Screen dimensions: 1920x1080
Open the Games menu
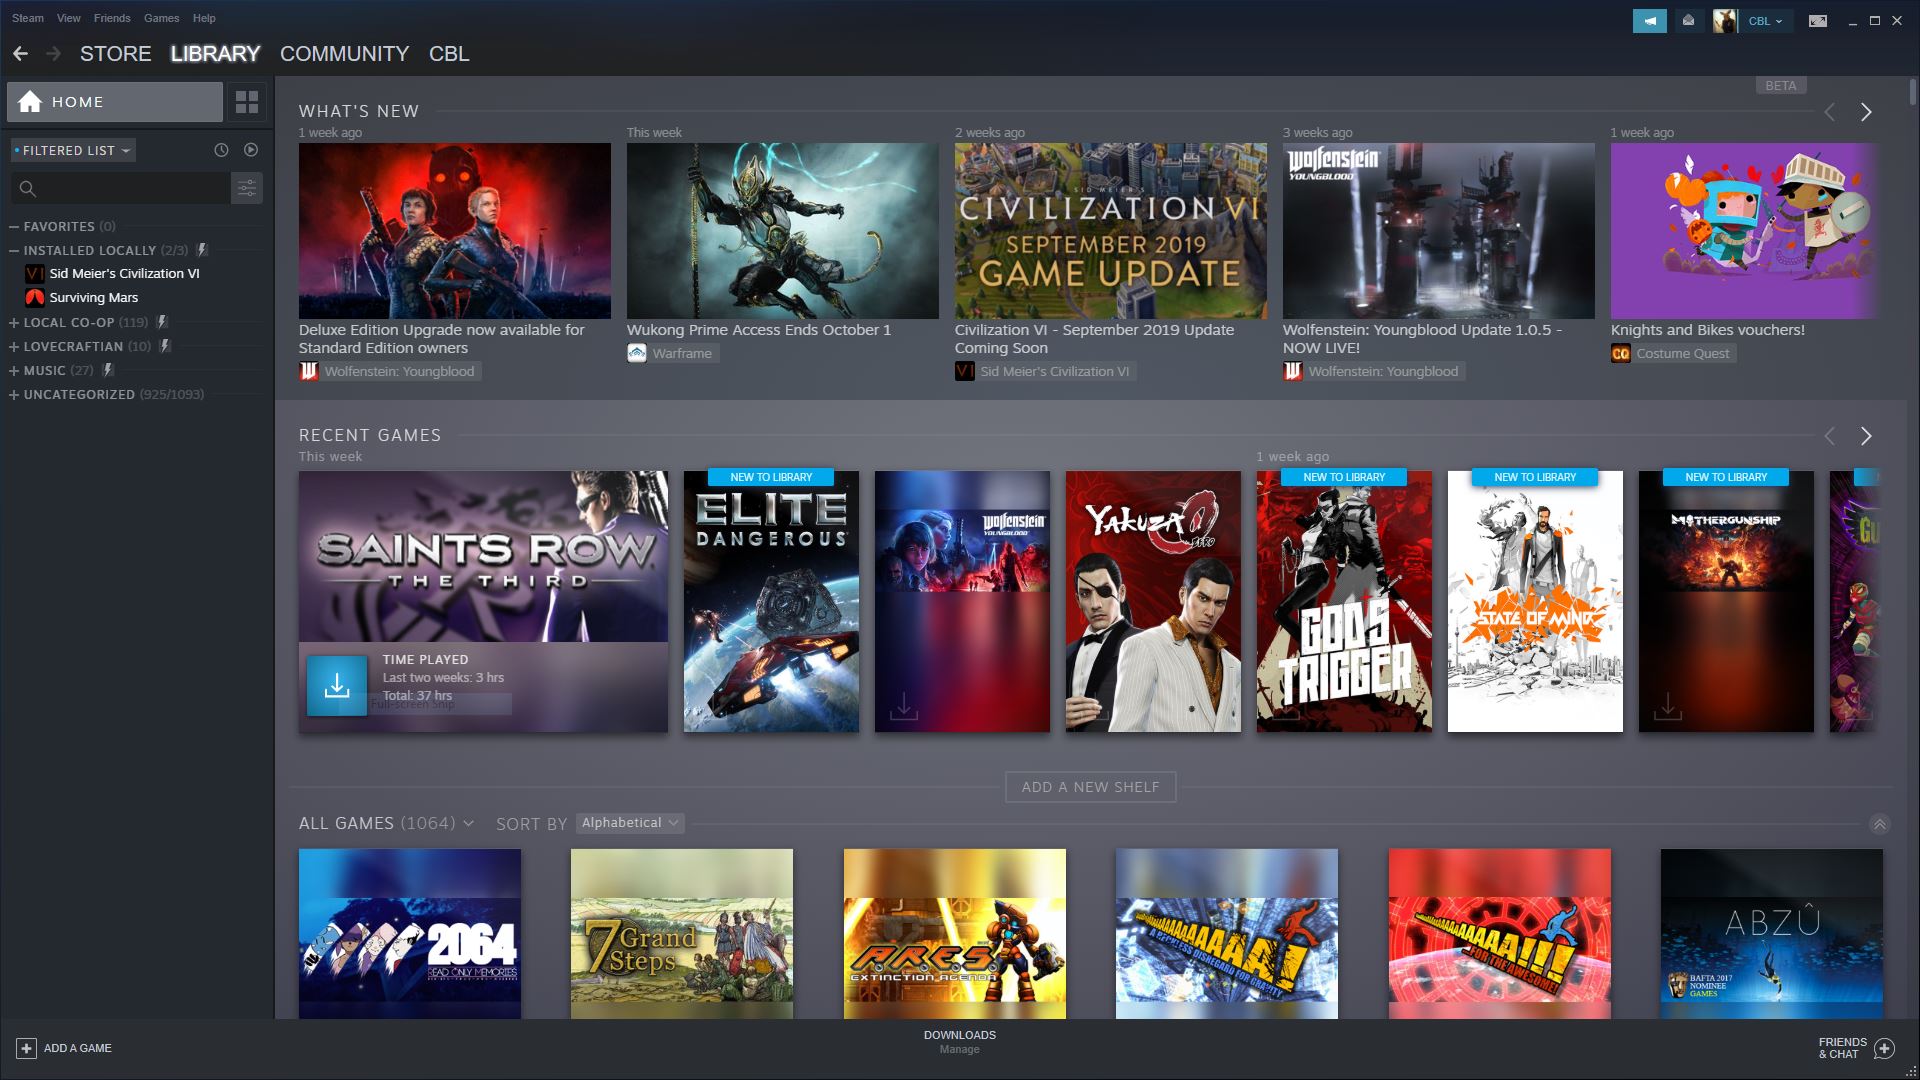click(161, 18)
